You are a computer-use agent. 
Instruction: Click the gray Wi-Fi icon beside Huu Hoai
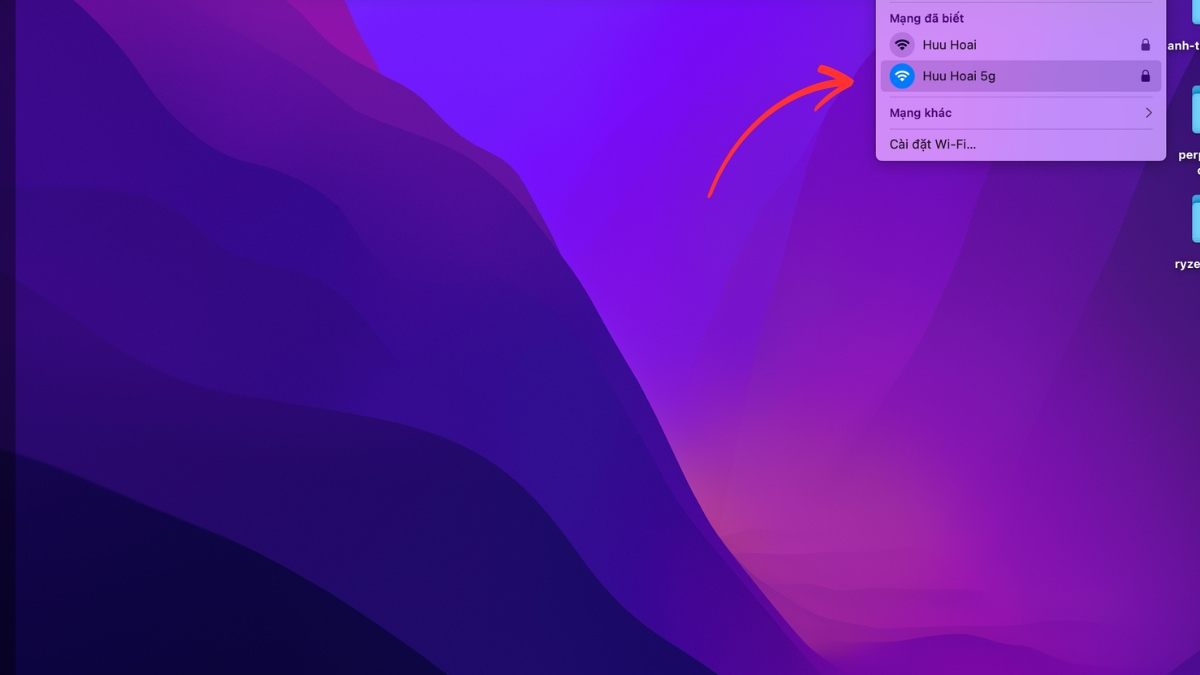coord(902,45)
